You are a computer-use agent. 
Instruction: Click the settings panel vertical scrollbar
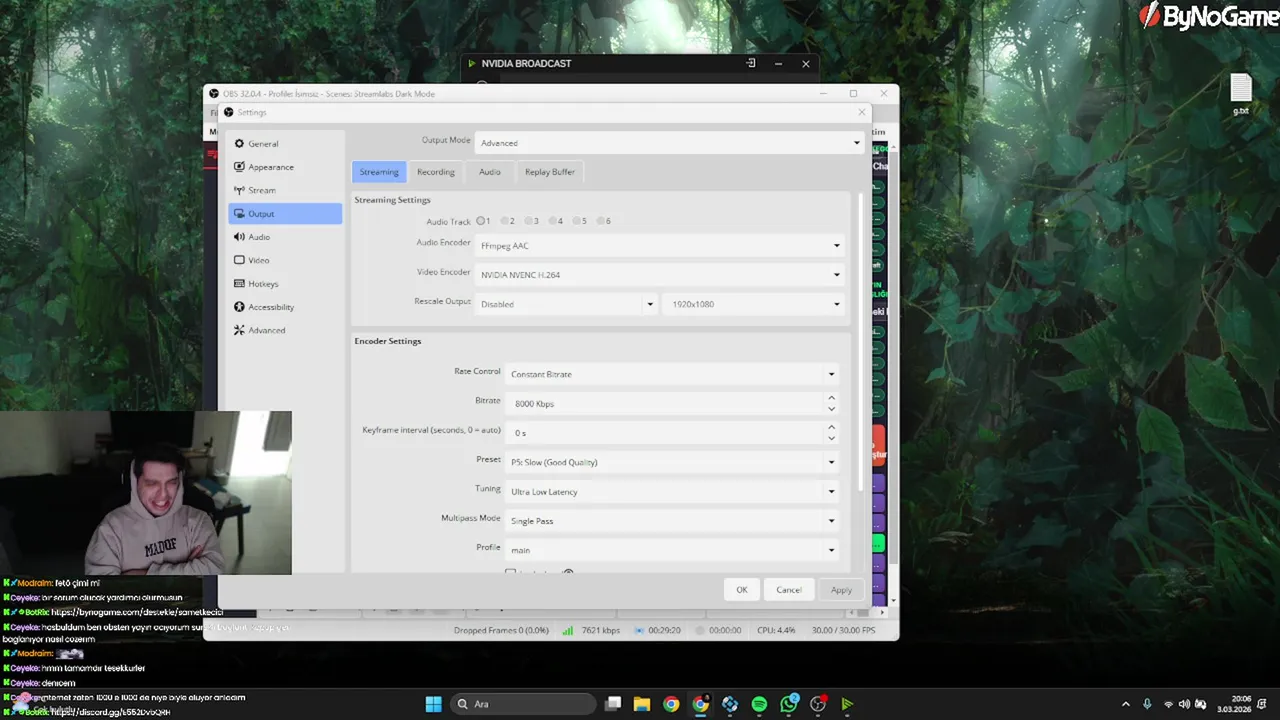pyautogui.click(x=860, y=340)
